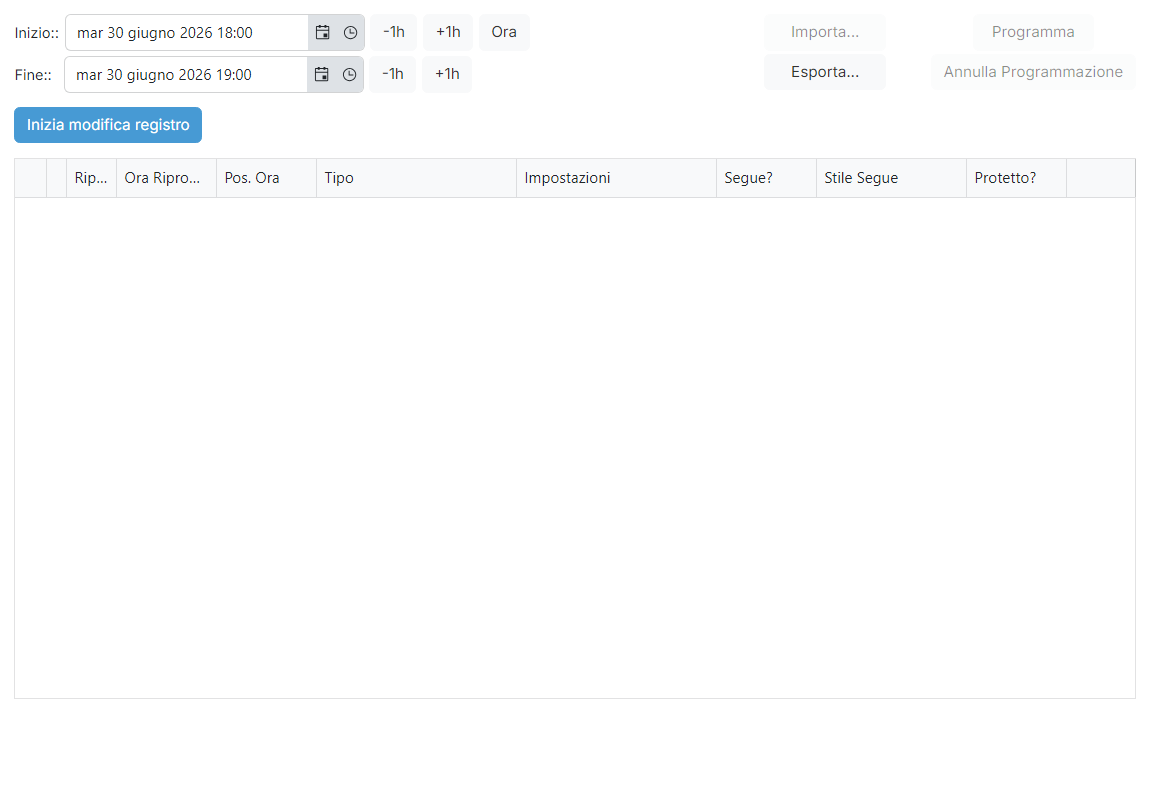Click the Importa... button

[824, 32]
